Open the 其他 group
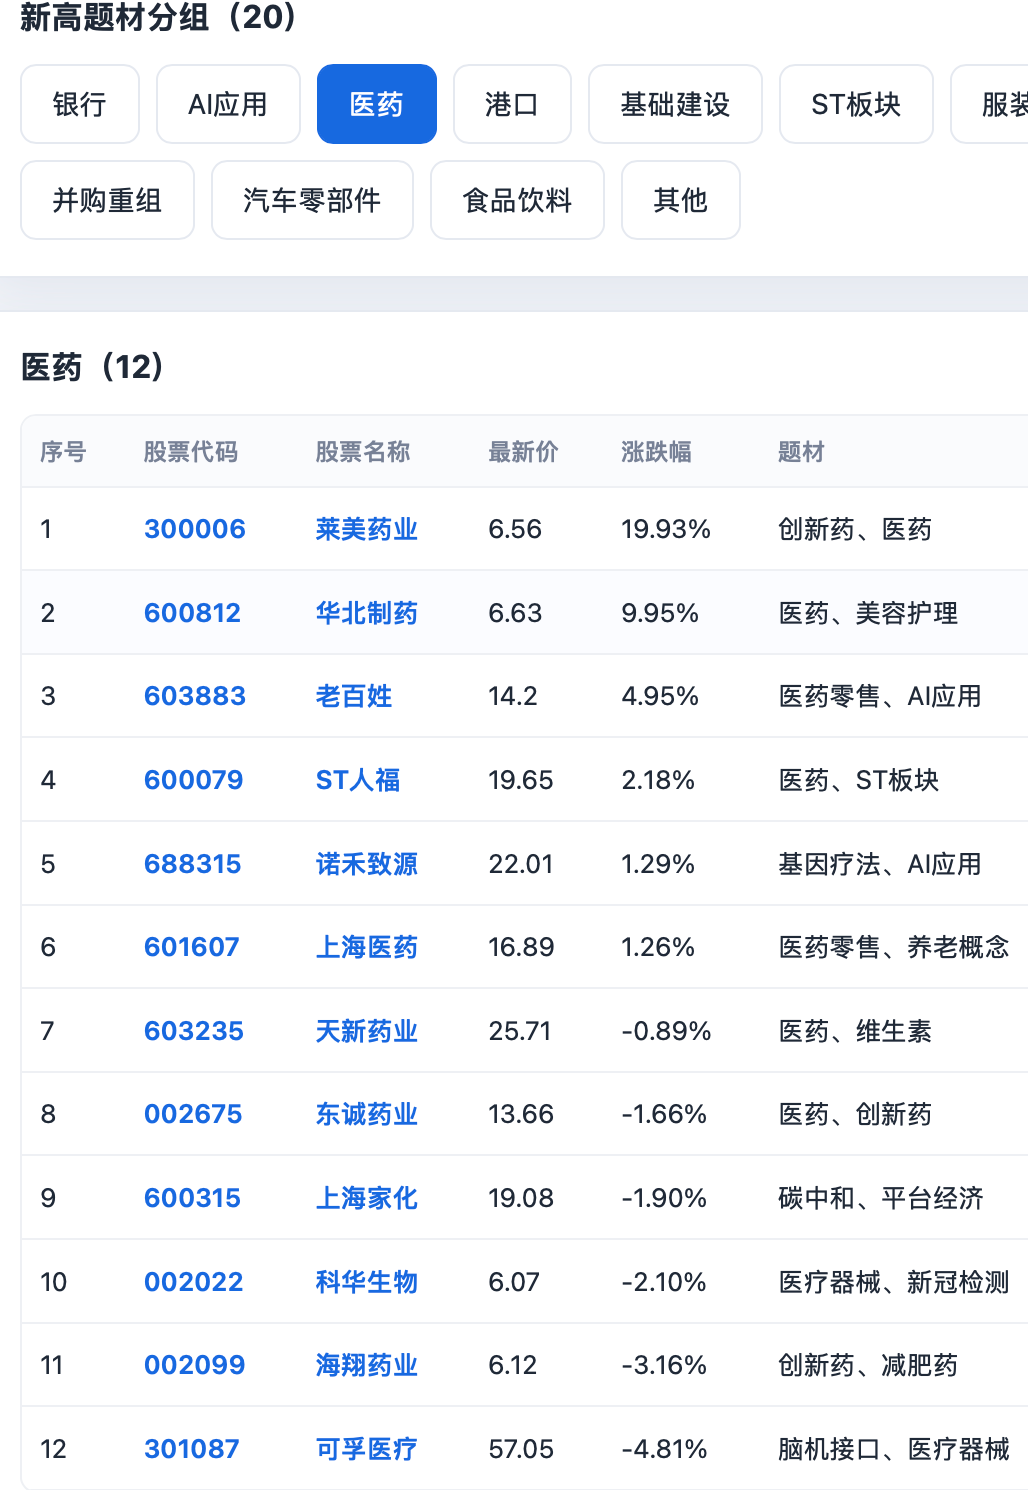The width and height of the screenshot is (1028, 1490). pos(681,200)
